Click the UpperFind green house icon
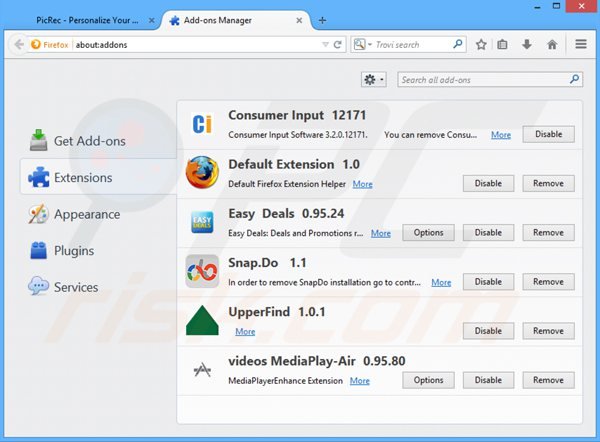Image resolution: width=600 pixels, height=442 pixels. 202,320
